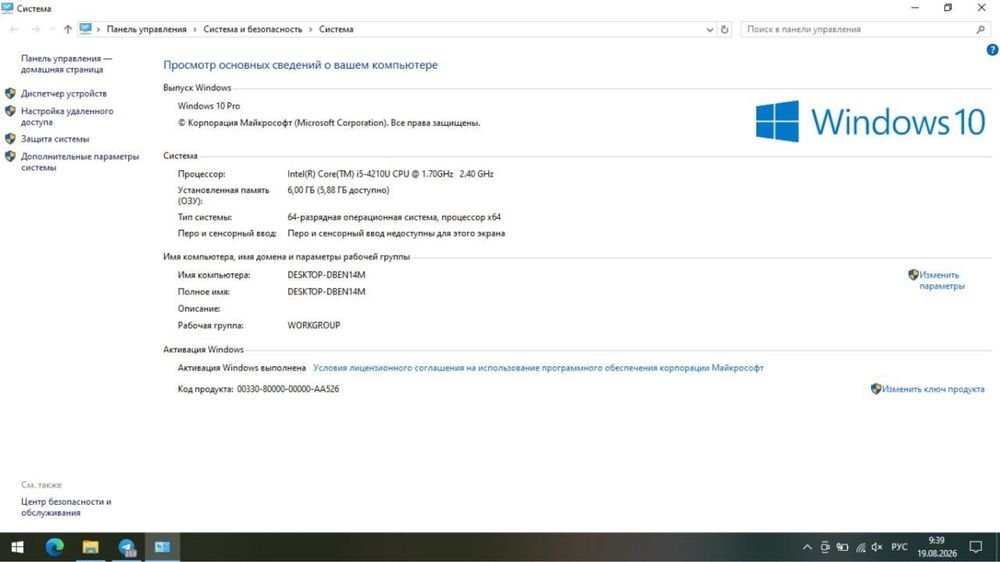The height and width of the screenshot is (562, 1000).
Task: Click Полное имя value DESKTOP-DBEN14M
Action: tap(327, 292)
